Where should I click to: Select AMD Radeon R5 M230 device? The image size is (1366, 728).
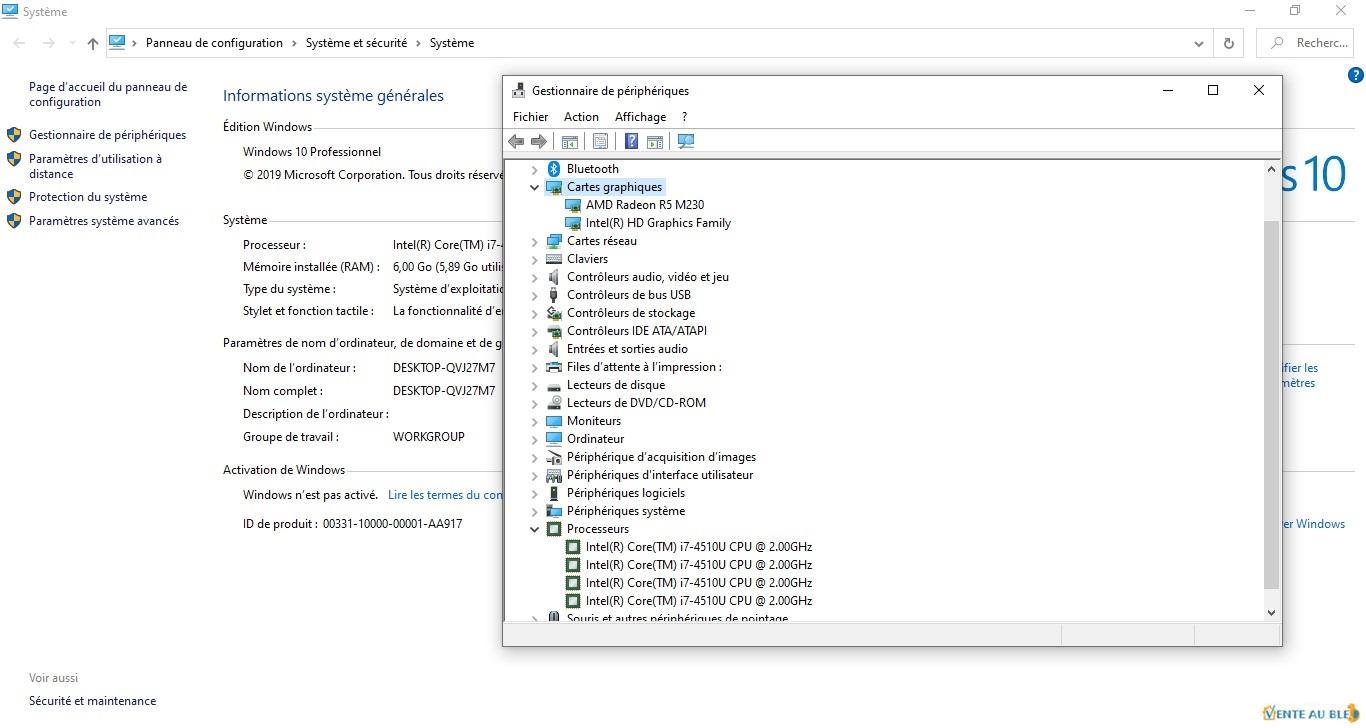click(645, 205)
